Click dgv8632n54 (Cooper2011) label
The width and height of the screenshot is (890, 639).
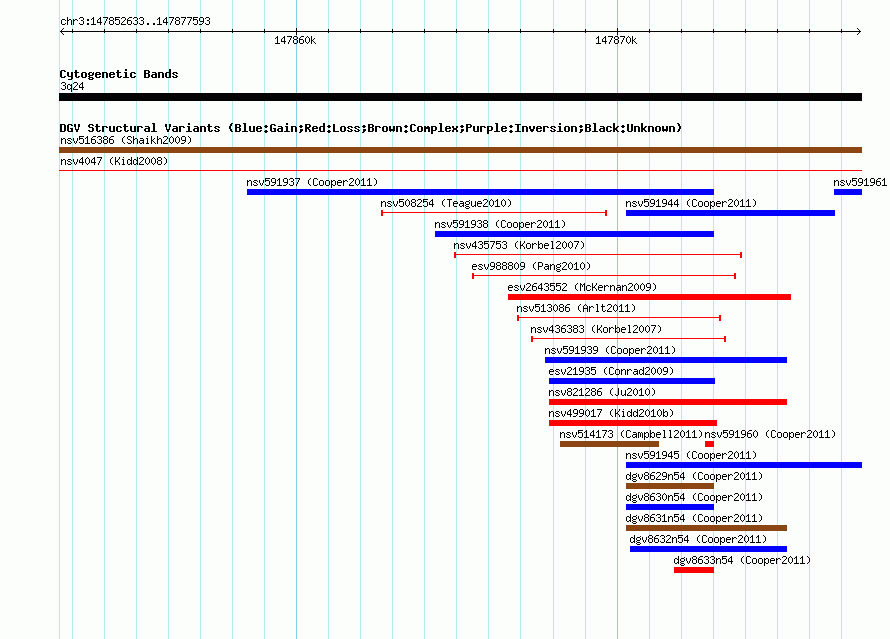698,539
